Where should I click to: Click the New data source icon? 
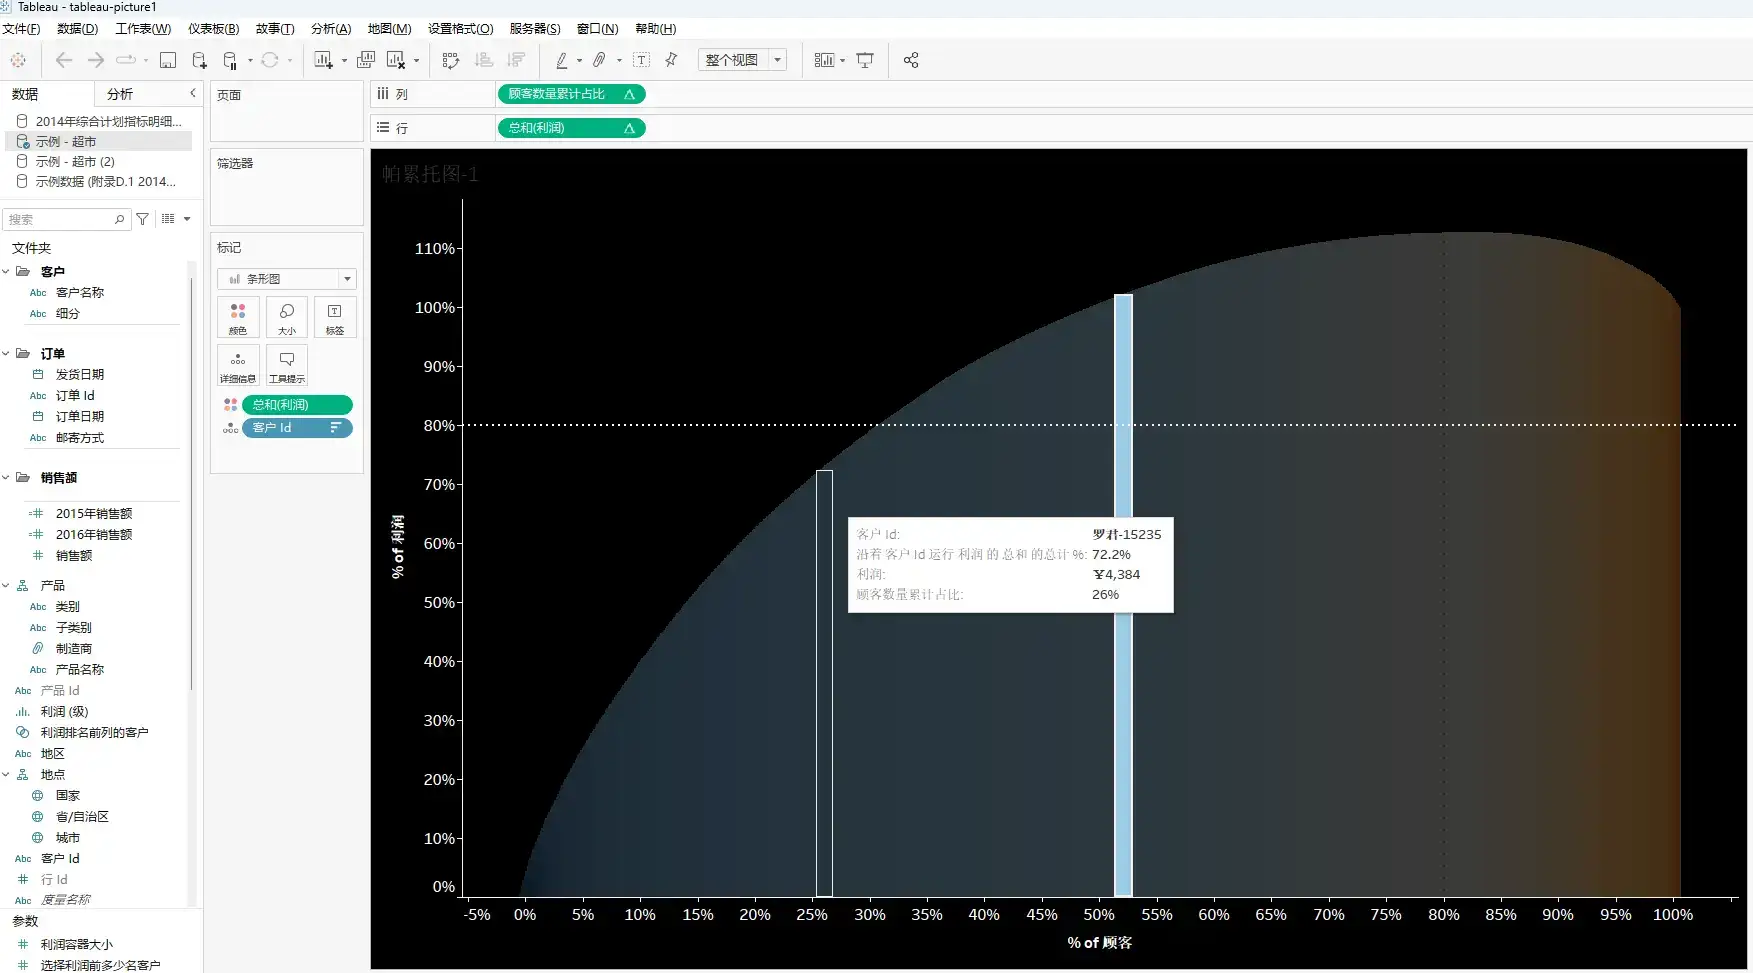tap(199, 60)
